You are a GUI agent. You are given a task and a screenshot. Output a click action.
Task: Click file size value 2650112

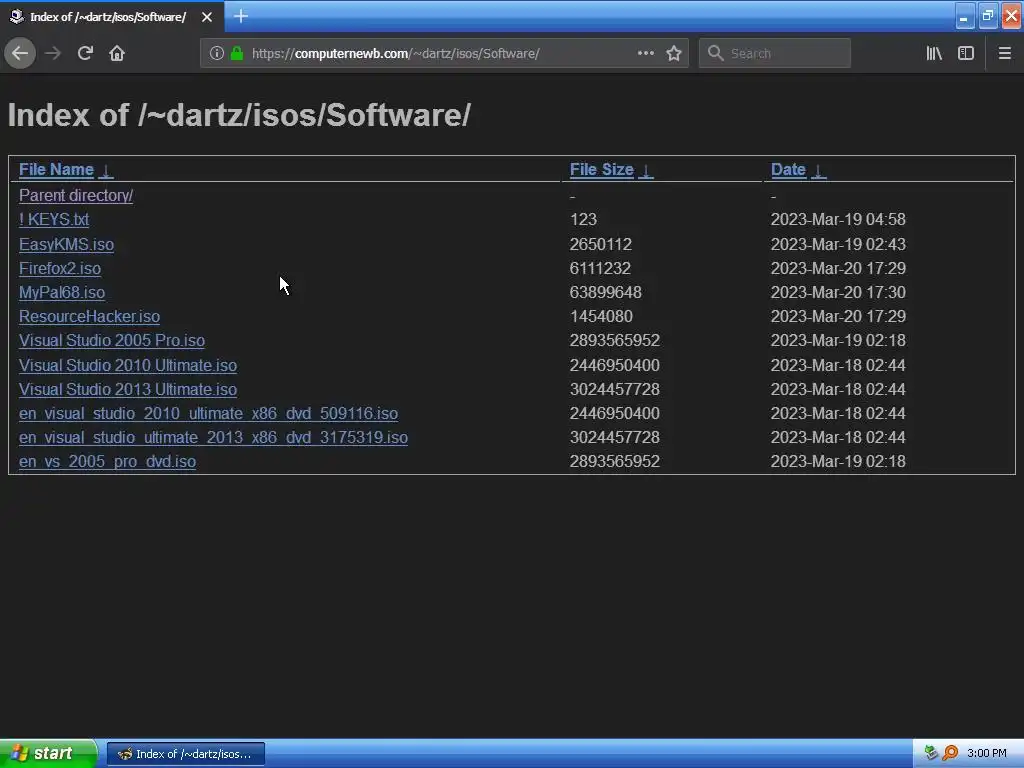pyautogui.click(x=601, y=244)
